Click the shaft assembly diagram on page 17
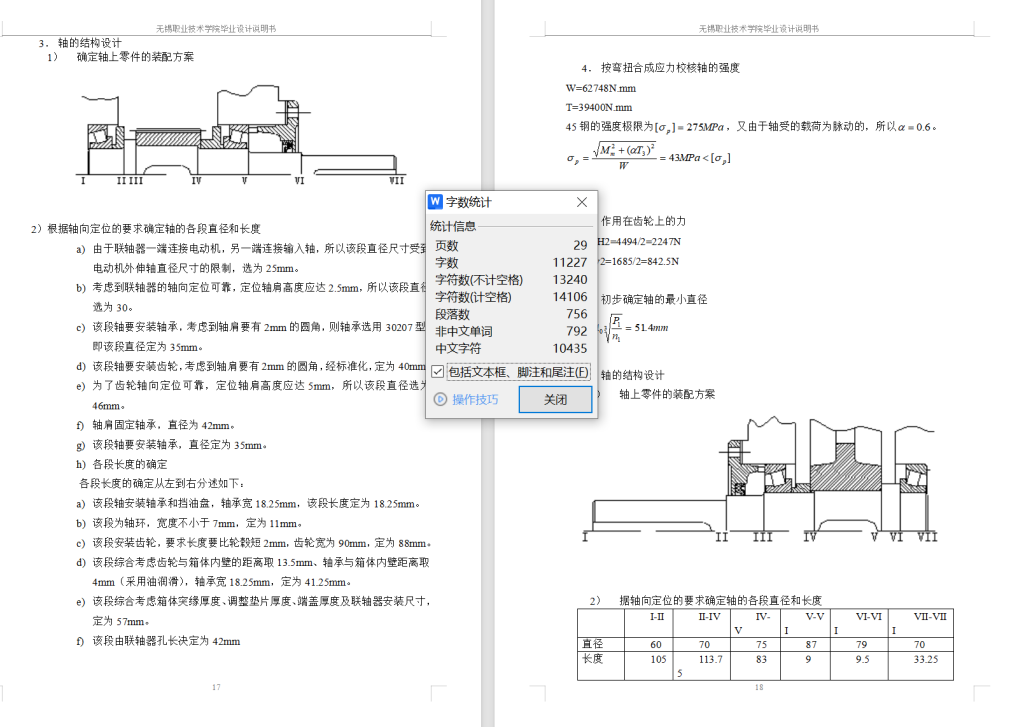Image resolution: width=1024 pixels, height=727 pixels. click(x=241, y=135)
